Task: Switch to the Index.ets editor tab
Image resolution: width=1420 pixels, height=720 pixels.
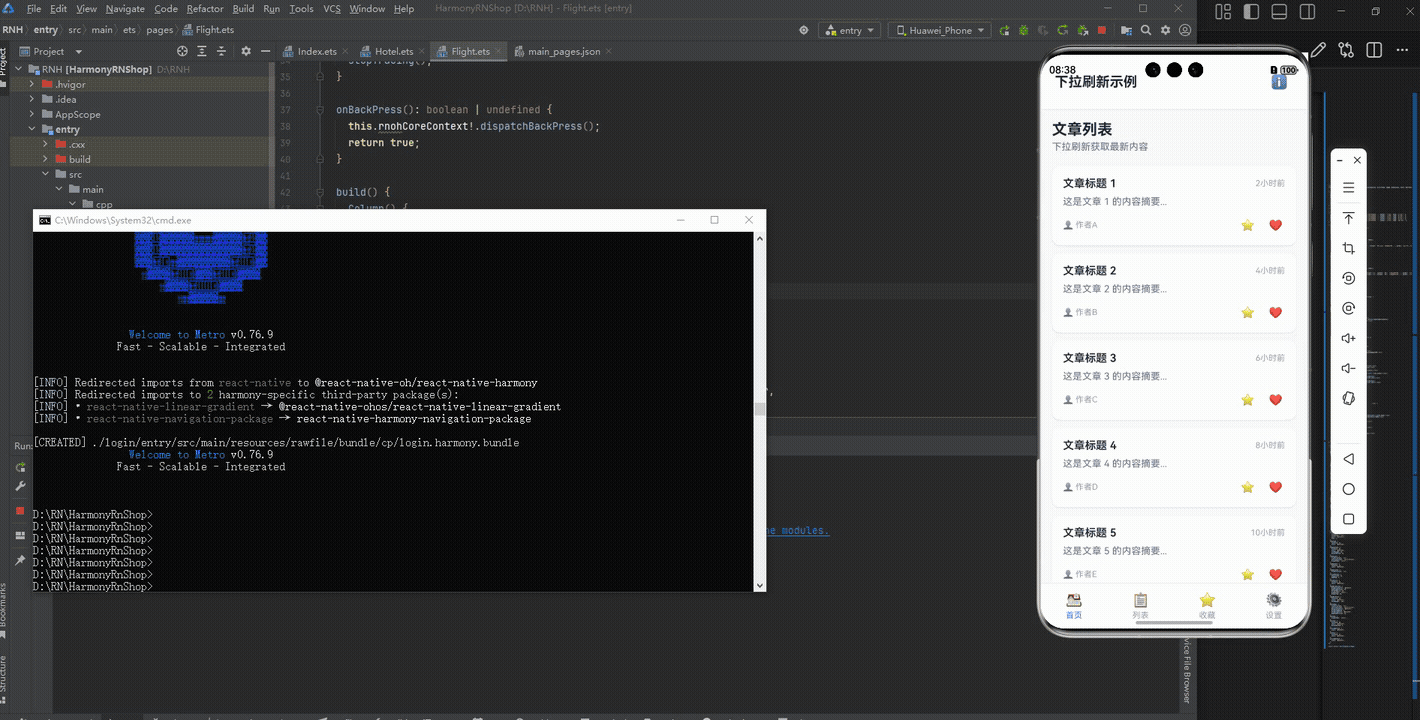Action: [x=317, y=51]
